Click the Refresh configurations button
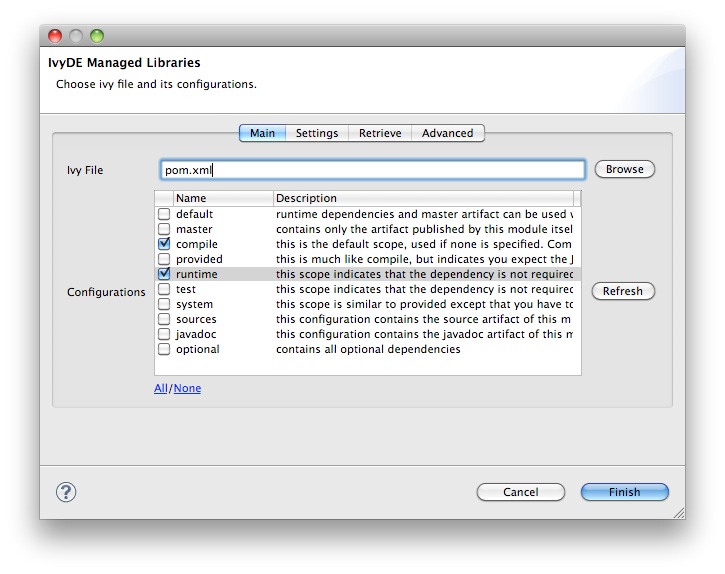 click(623, 291)
